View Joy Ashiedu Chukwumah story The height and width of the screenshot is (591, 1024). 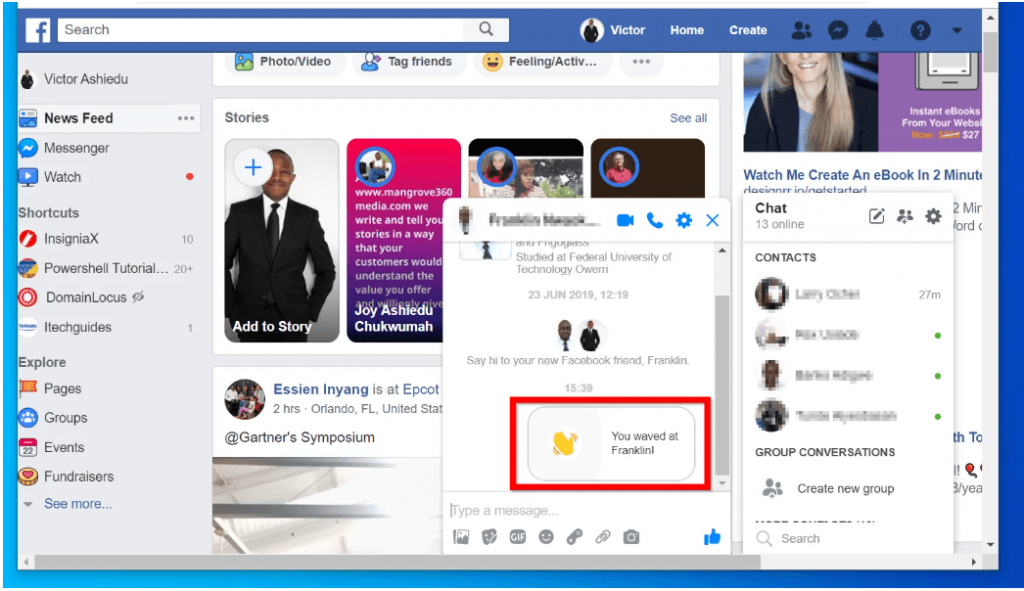403,240
